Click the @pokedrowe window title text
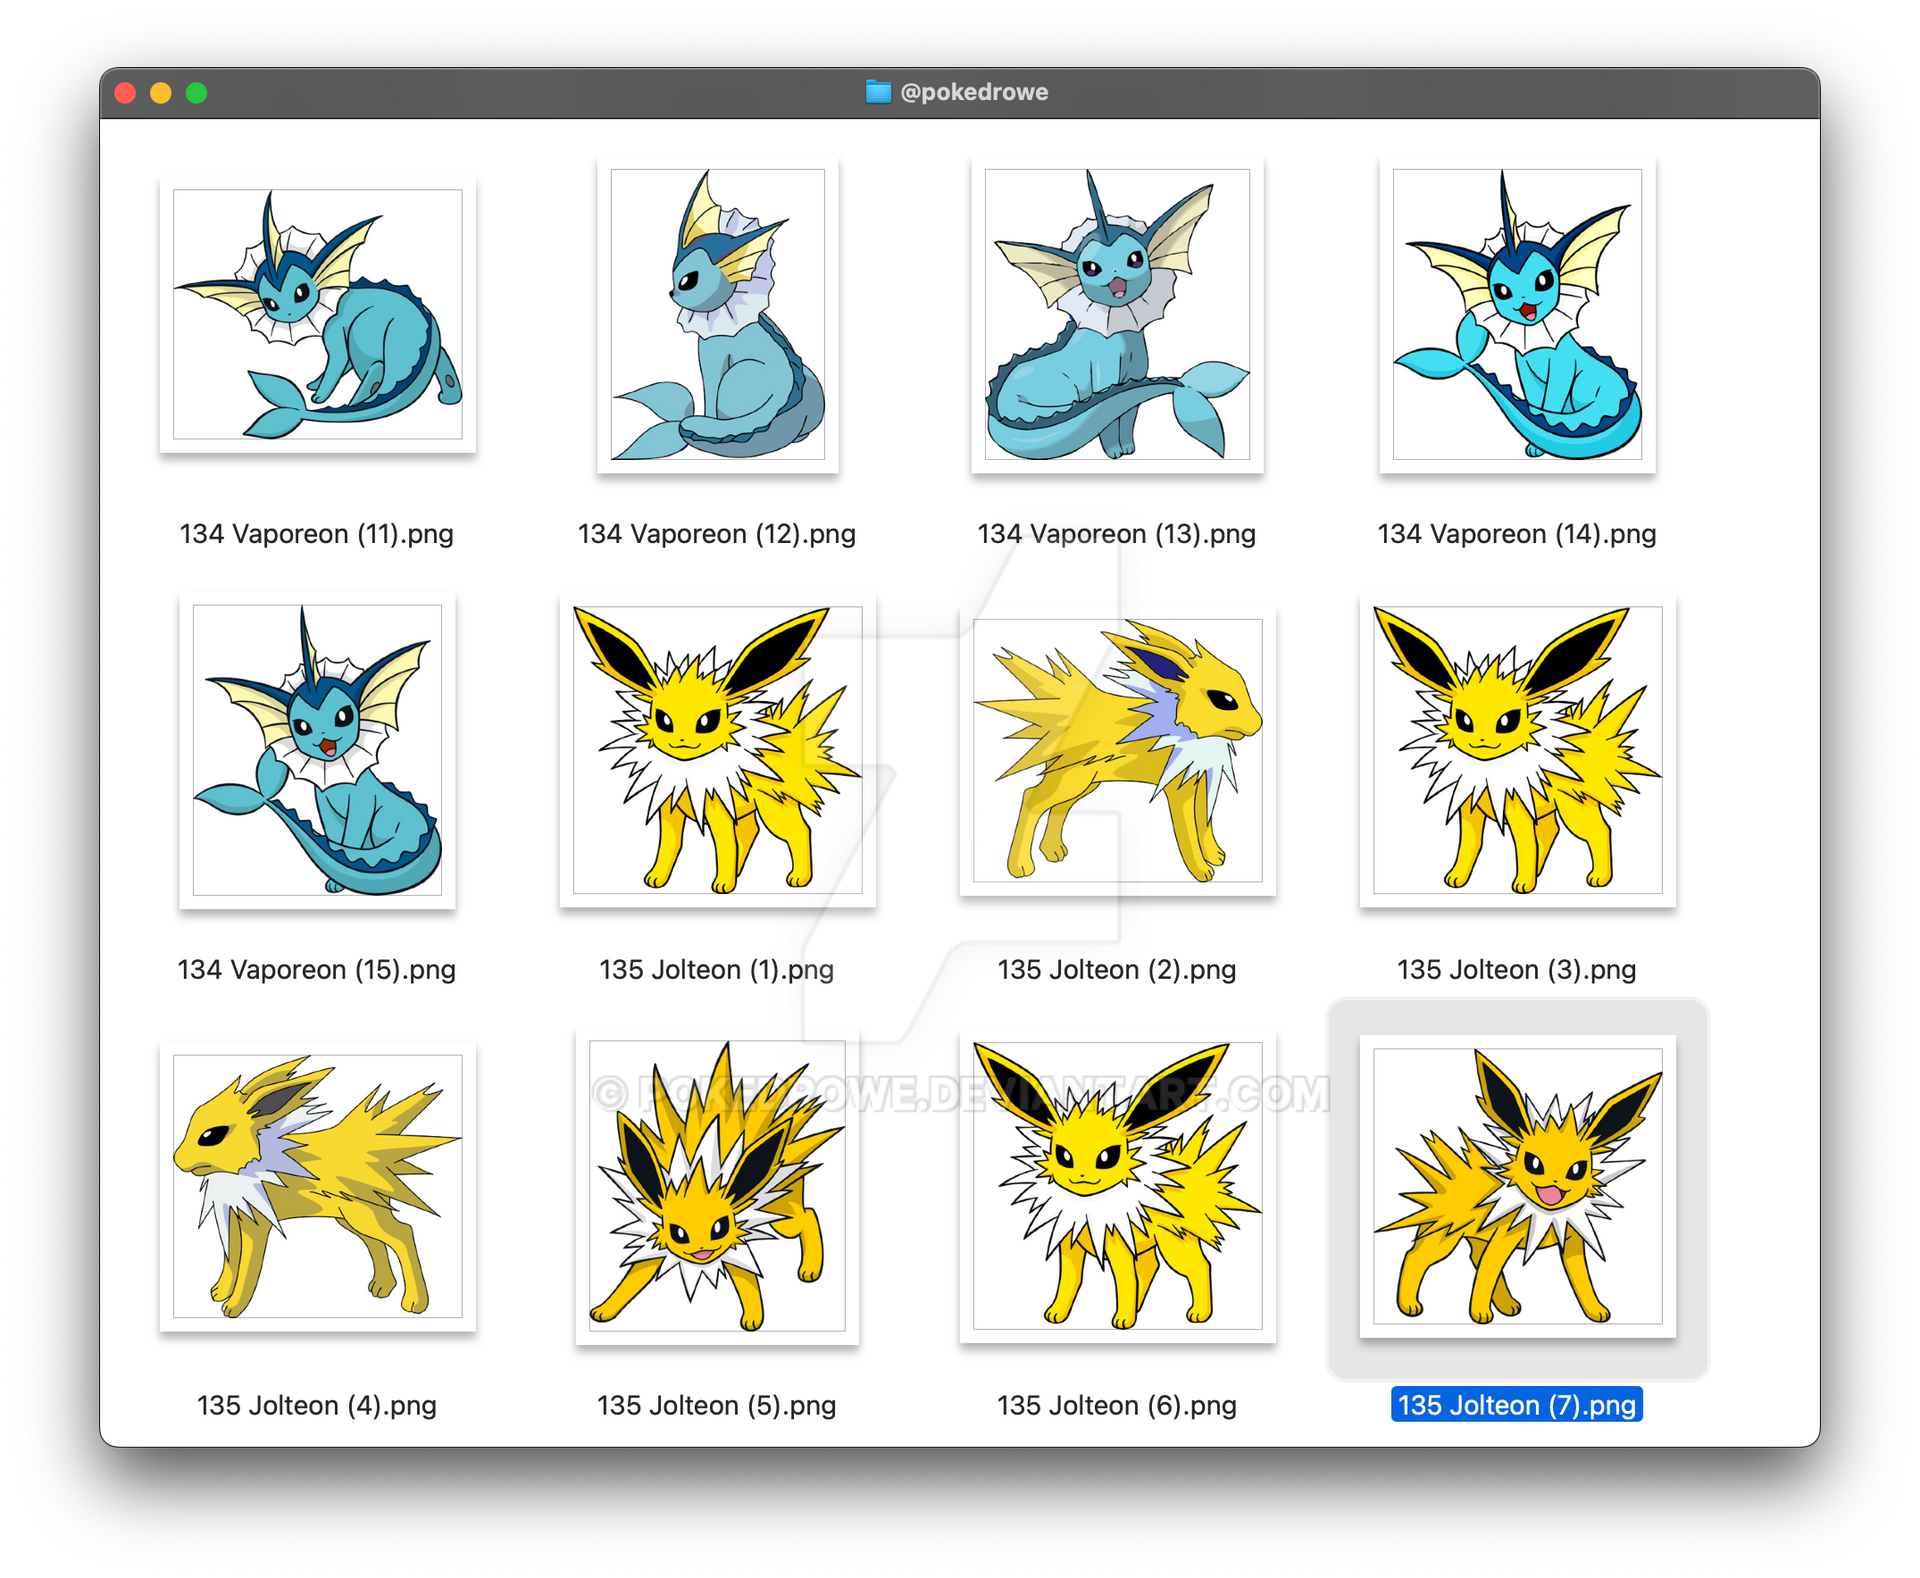This screenshot has height=1578, width=1920. 974,92
